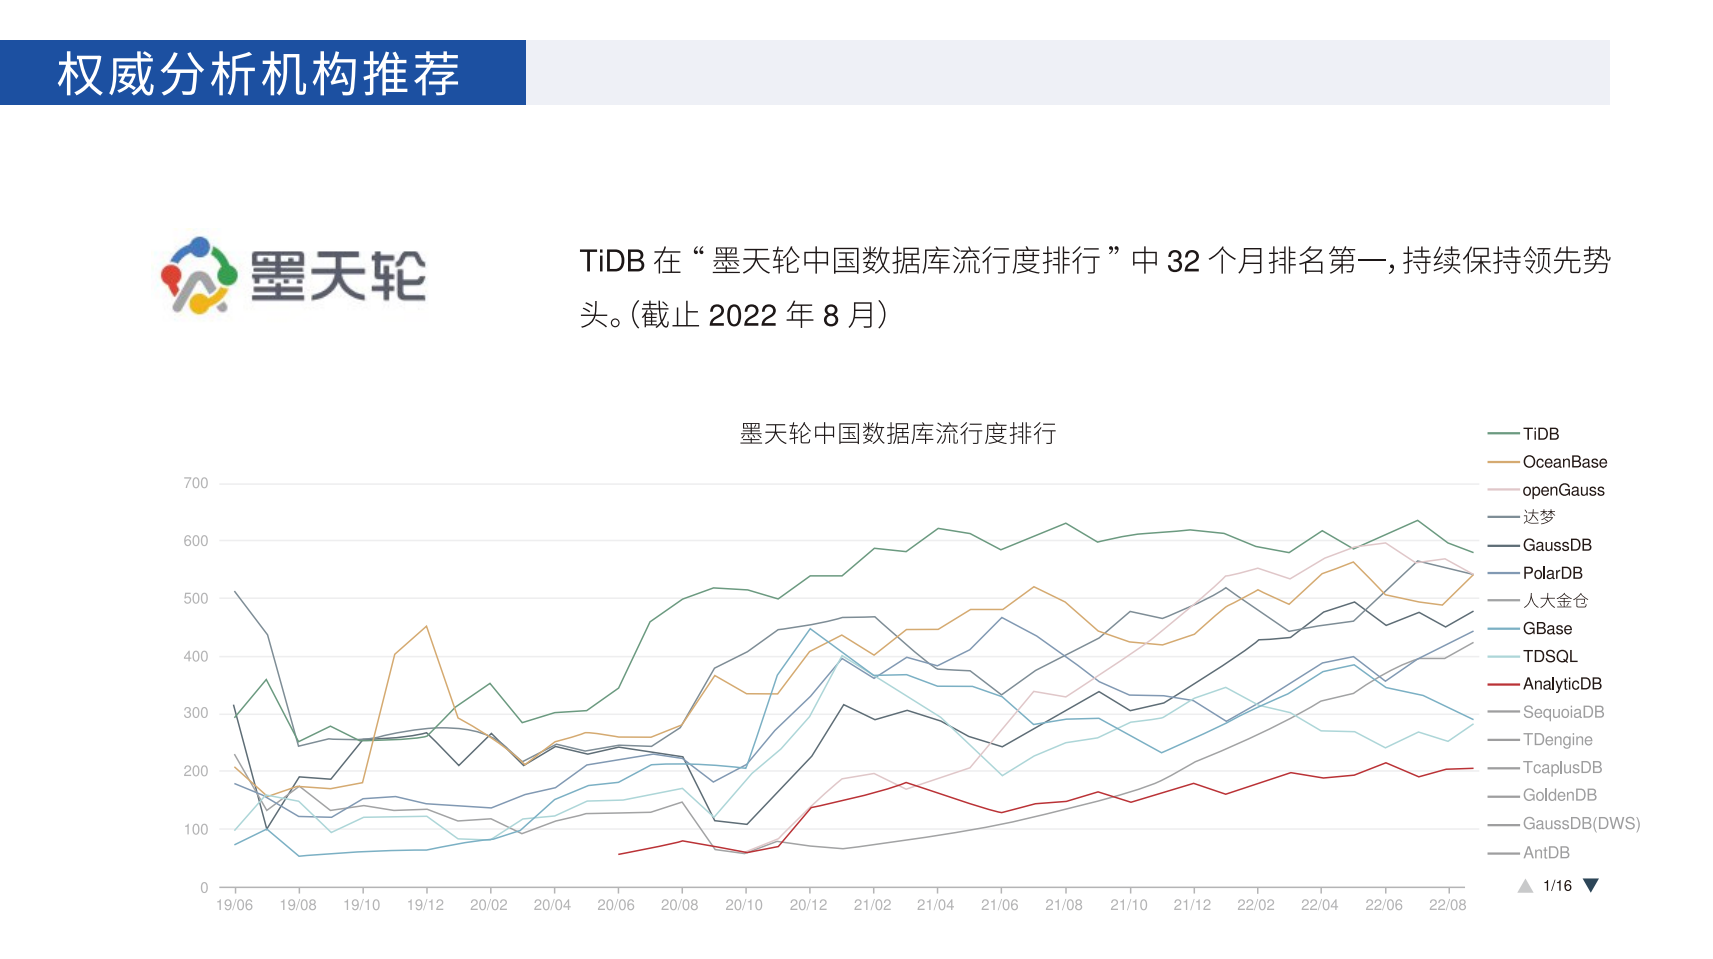Click the chart title 墨天轮中国数据库流行度排行
Image resolution: width=1713 pixels, height=959 pixels.
click(898, 433)
